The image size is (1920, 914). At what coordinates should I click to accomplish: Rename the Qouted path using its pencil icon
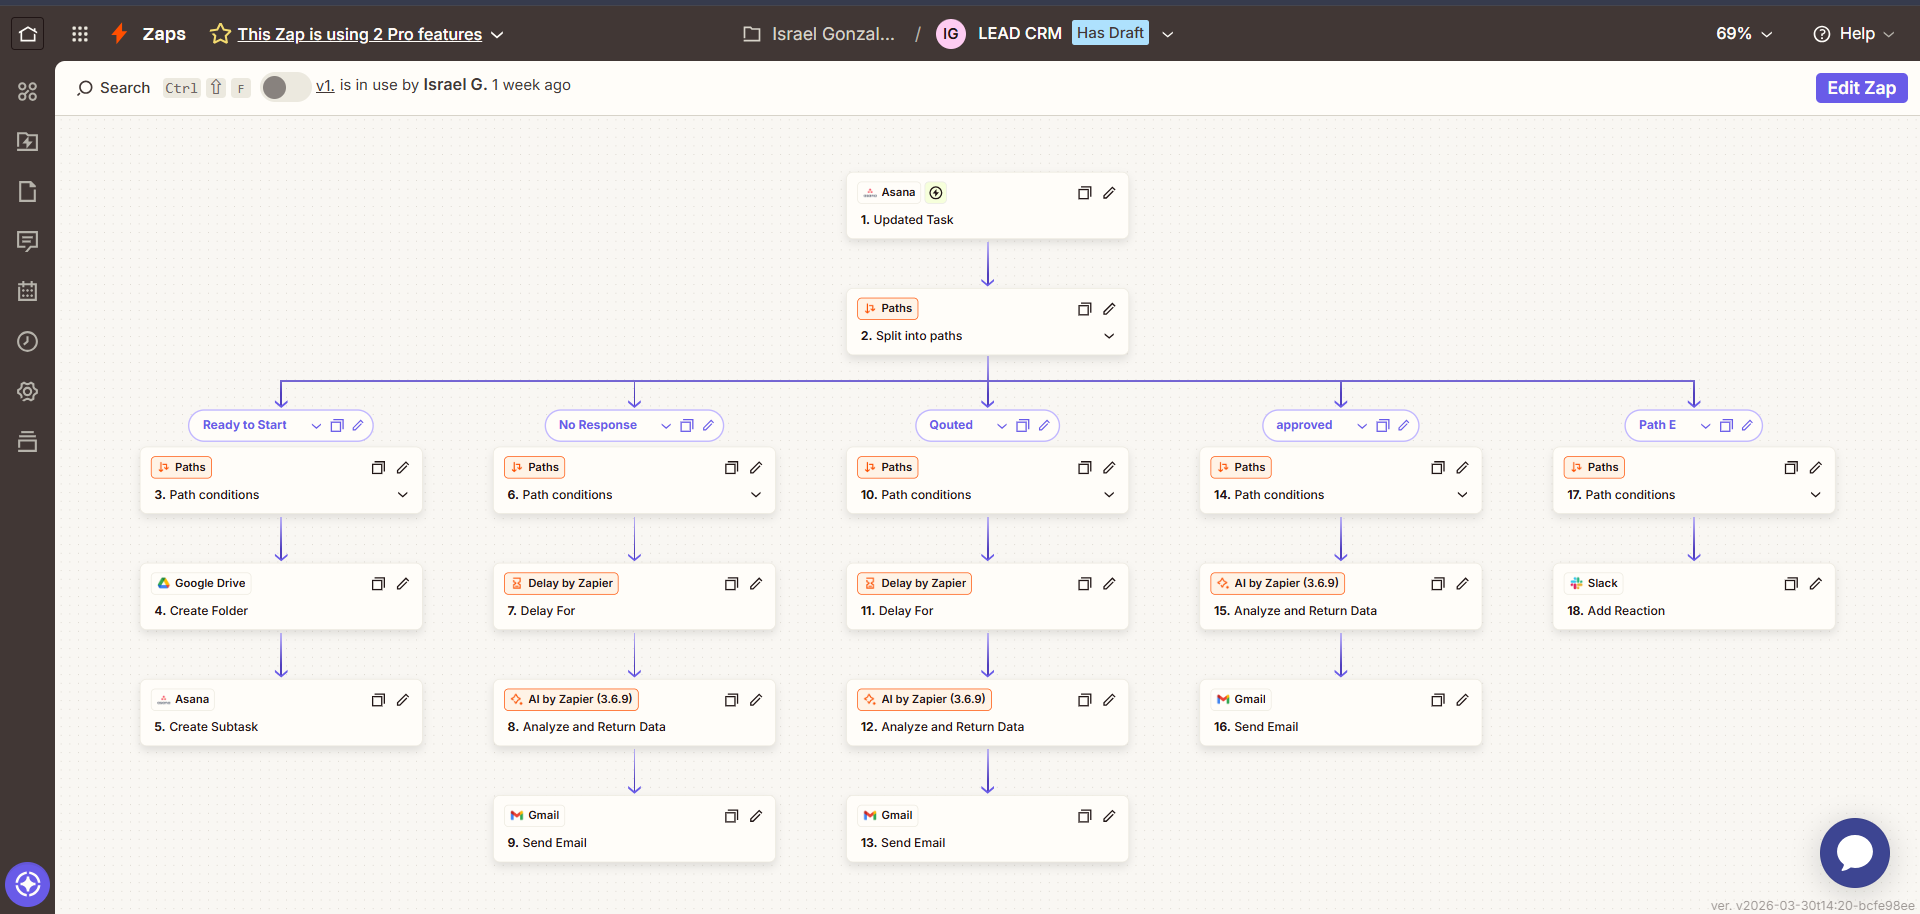pyautogui.click(x=1044, y=425)
